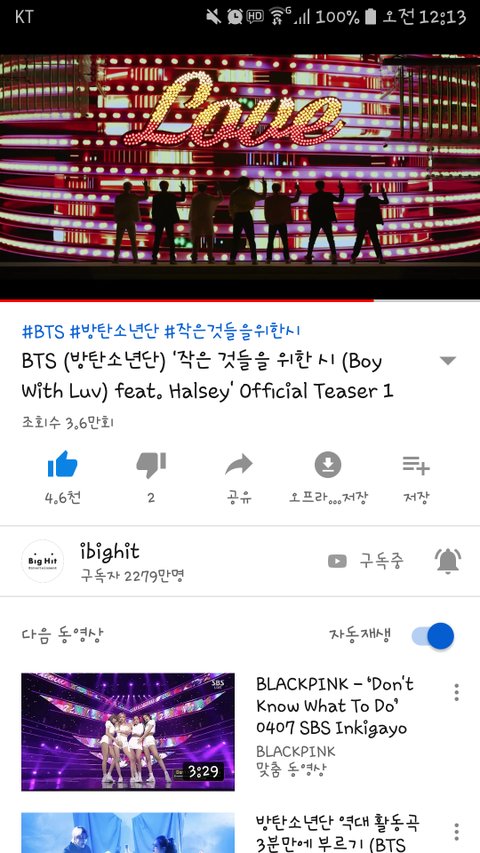
Task: Toggle 구독중 subscription button
Action: [x=366, y=561]
